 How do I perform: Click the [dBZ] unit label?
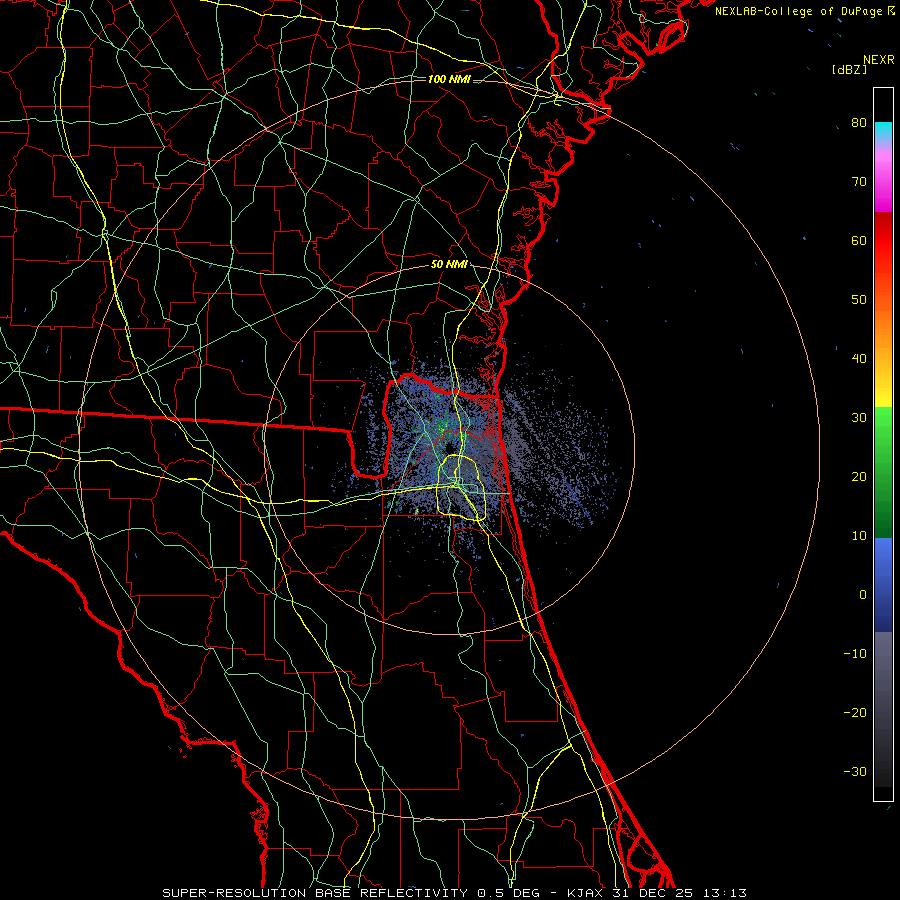(x=849, y=69)
